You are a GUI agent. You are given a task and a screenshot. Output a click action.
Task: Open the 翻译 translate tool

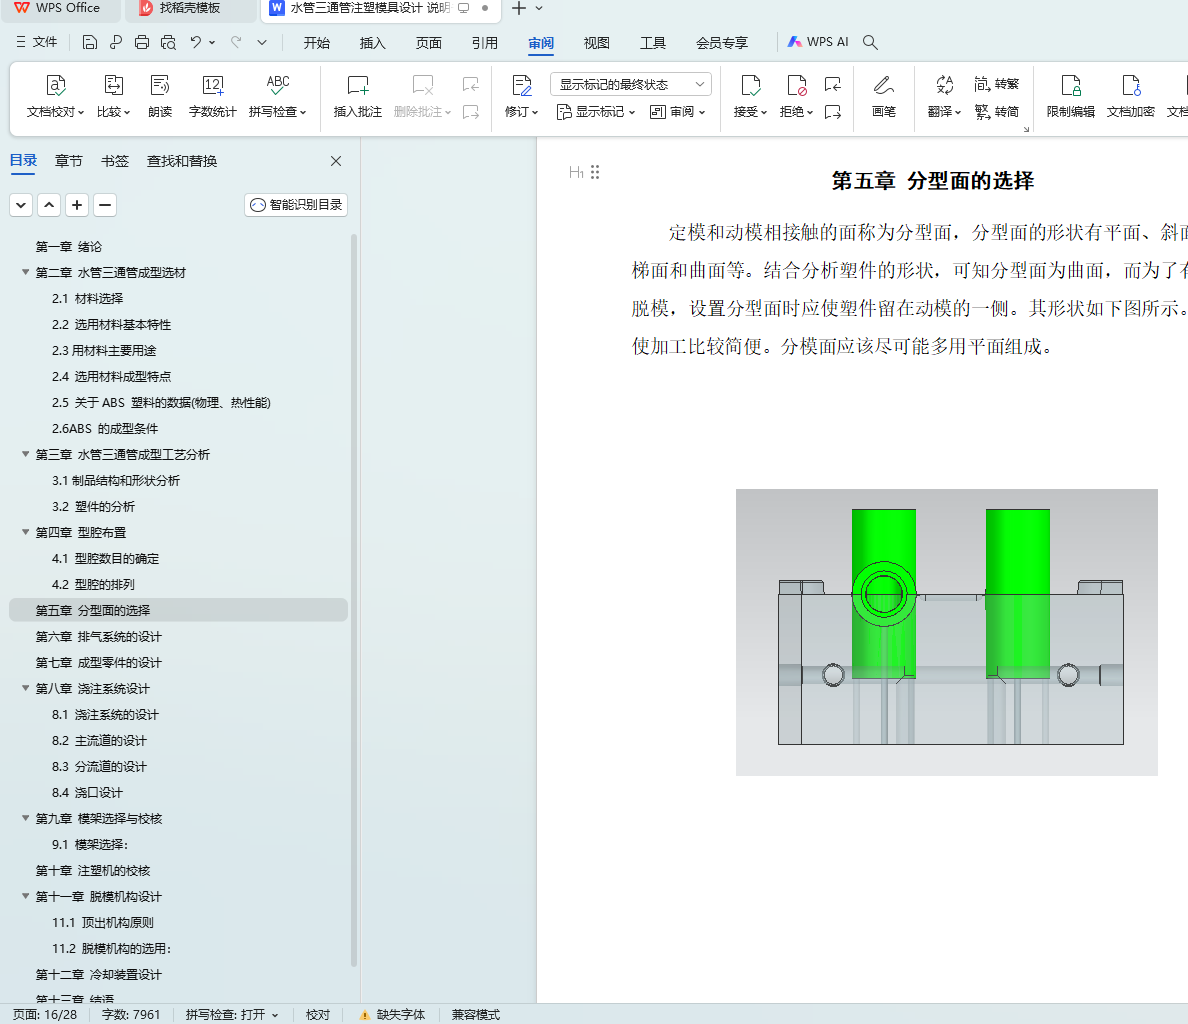coord(944,97)
